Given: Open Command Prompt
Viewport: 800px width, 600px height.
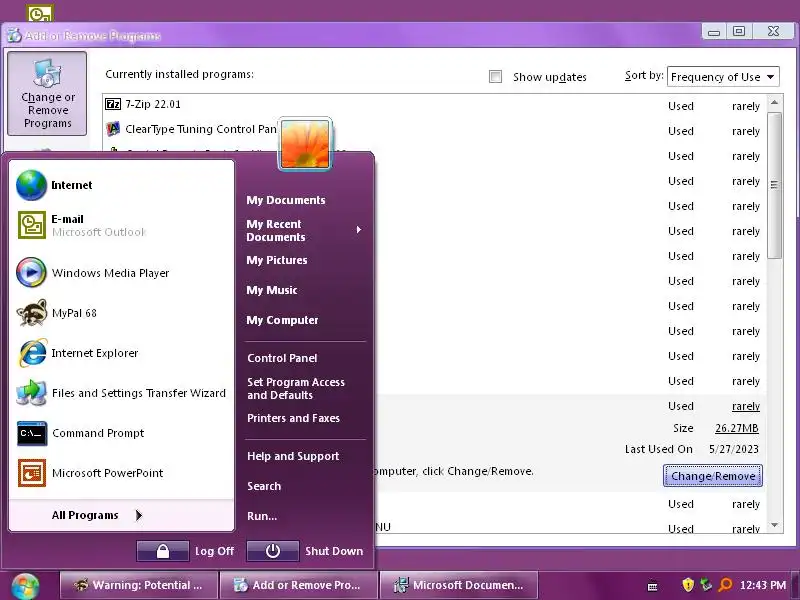Looking at the screenshot, I should coord(121,433).
